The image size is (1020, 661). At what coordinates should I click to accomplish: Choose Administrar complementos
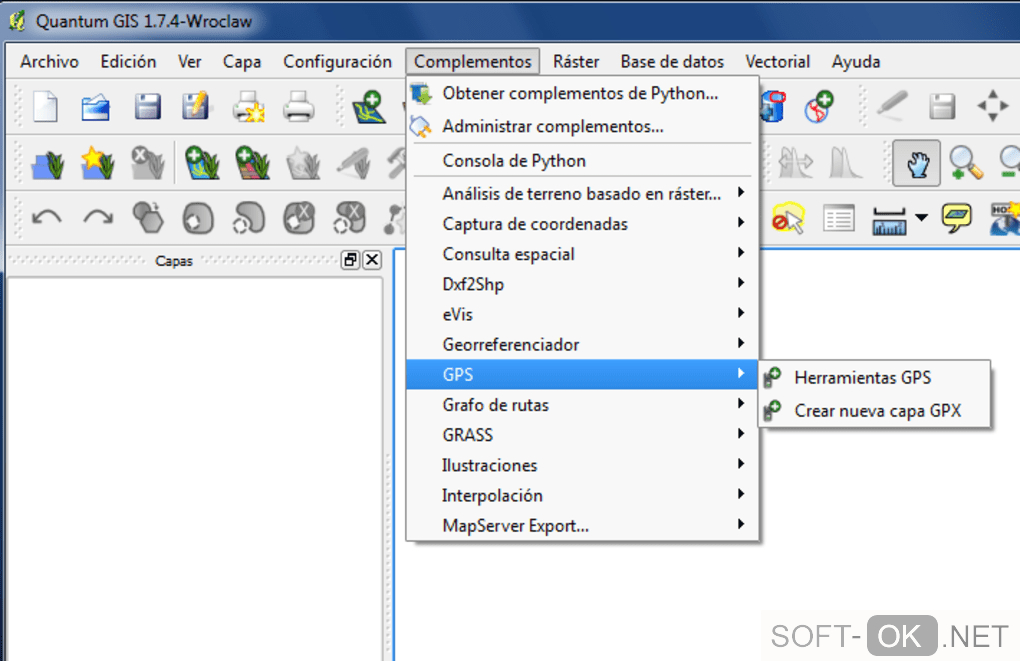click(x=582, y=126)
